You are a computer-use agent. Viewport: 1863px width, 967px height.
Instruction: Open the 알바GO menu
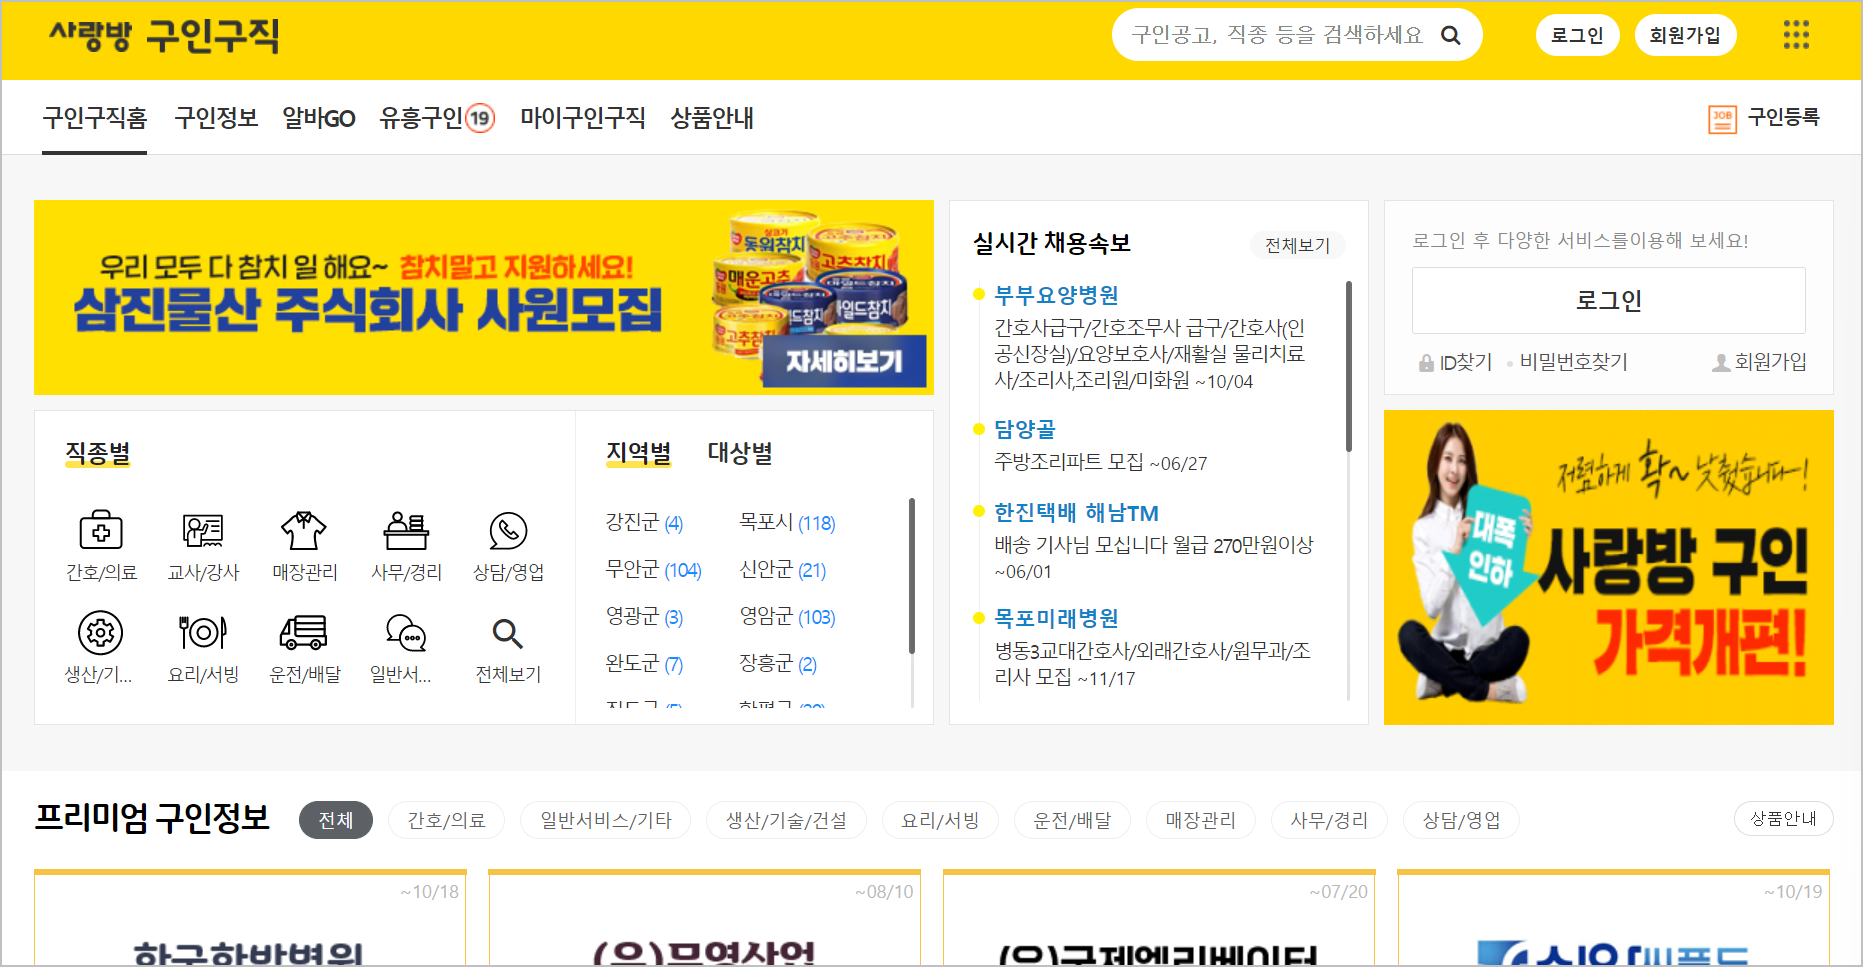tap(319, 118)
